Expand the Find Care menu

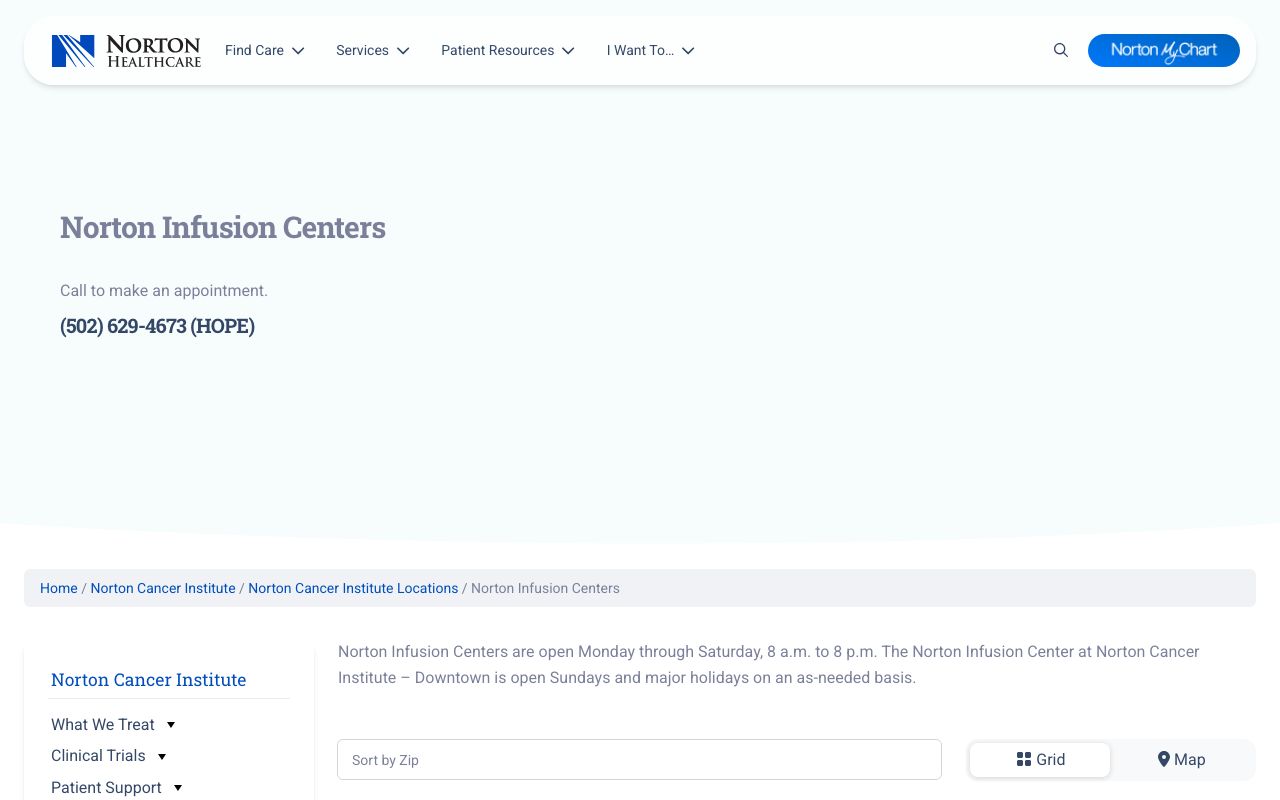[264, 50]
